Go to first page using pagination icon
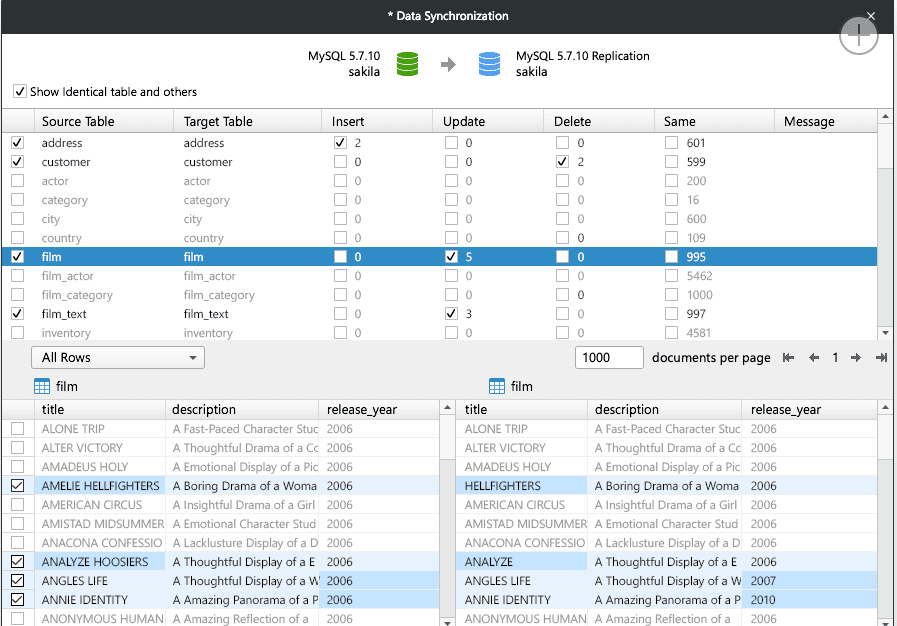 pyautogui.click(x=789, y=357)
